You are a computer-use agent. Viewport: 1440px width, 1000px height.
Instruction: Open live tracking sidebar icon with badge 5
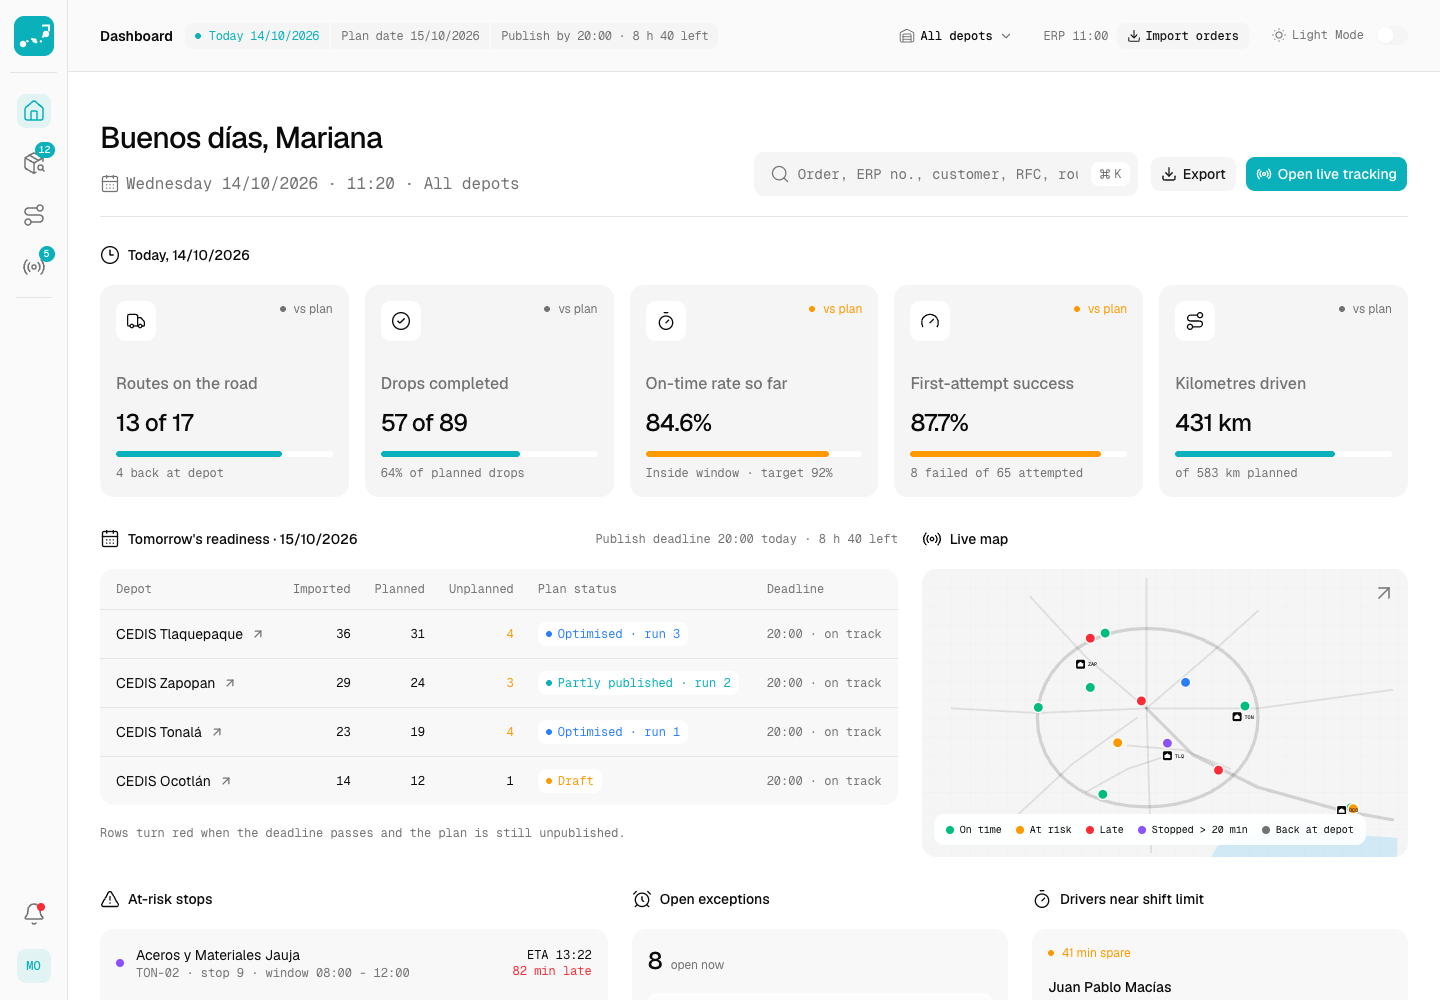(34, 267)
